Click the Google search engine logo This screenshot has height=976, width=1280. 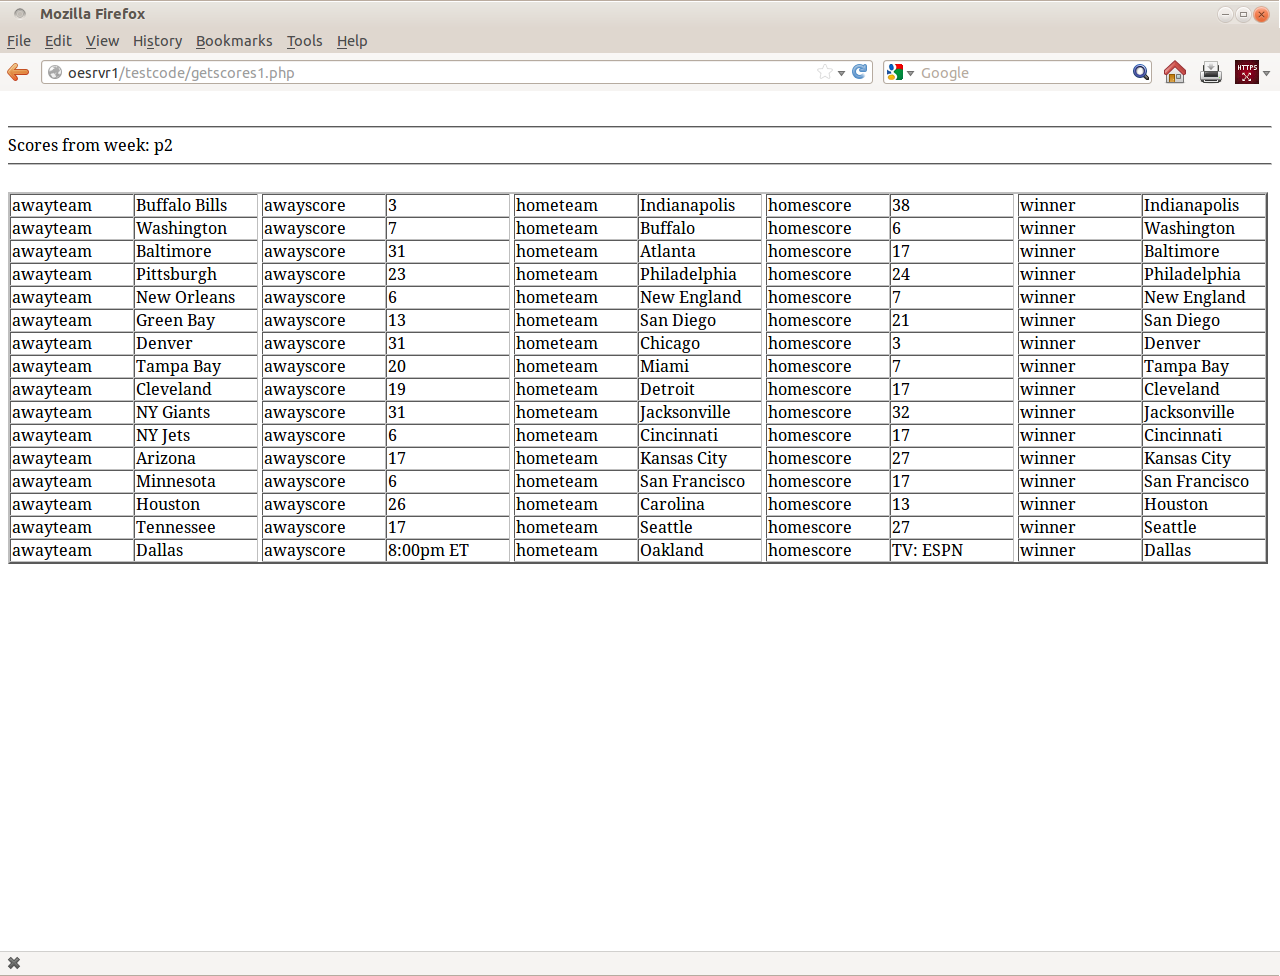(x=896, y=72)
